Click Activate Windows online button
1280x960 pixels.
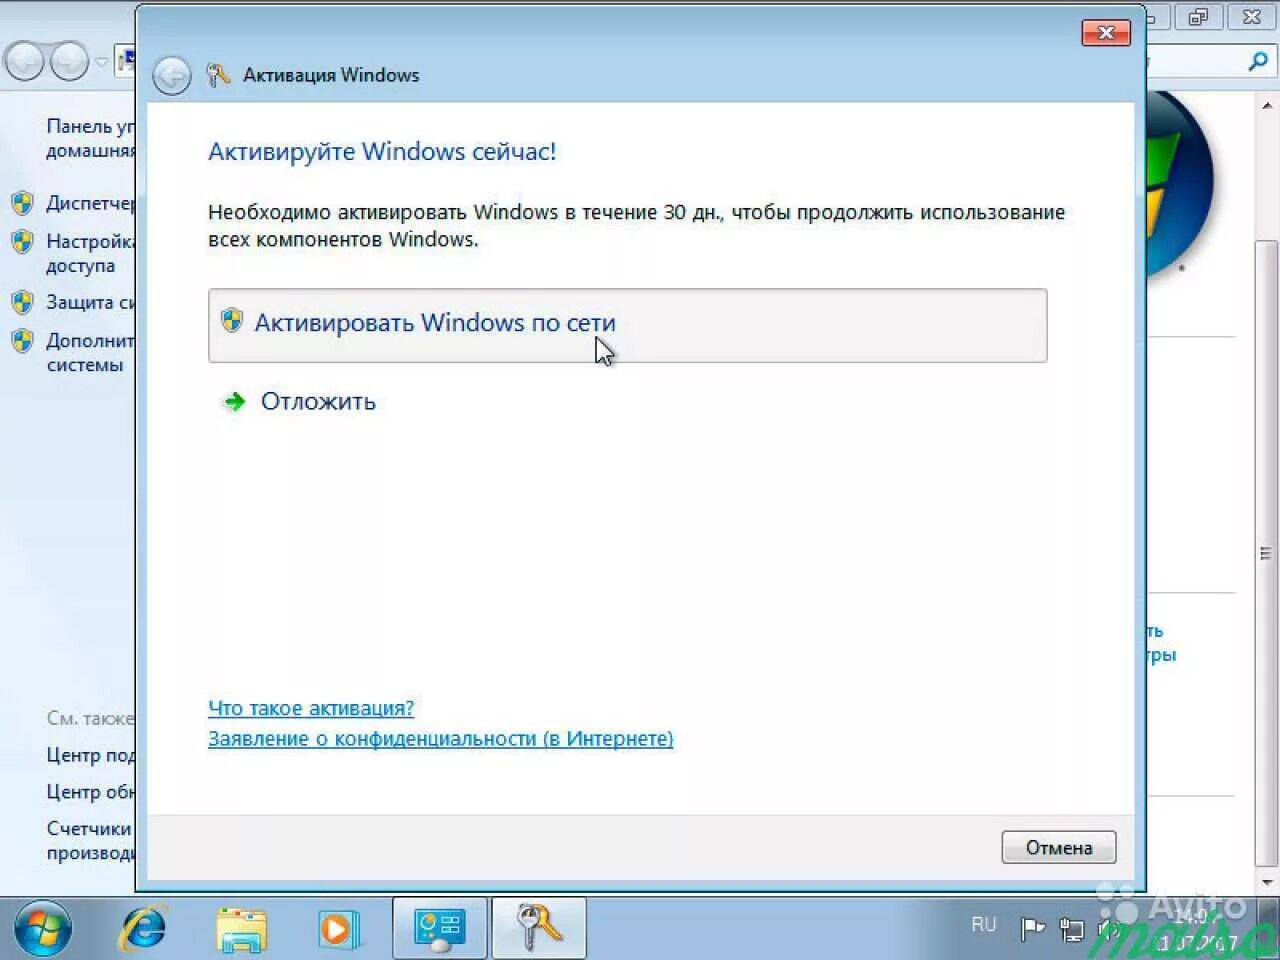click(x=627, y=325)
